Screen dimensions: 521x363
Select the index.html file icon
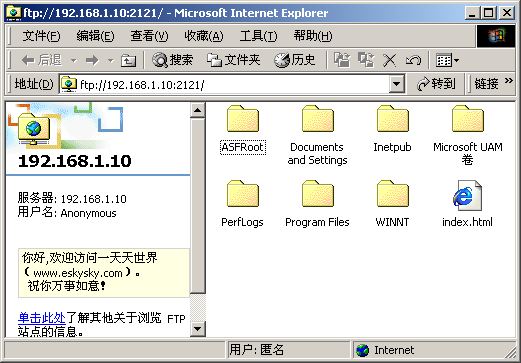467,195
